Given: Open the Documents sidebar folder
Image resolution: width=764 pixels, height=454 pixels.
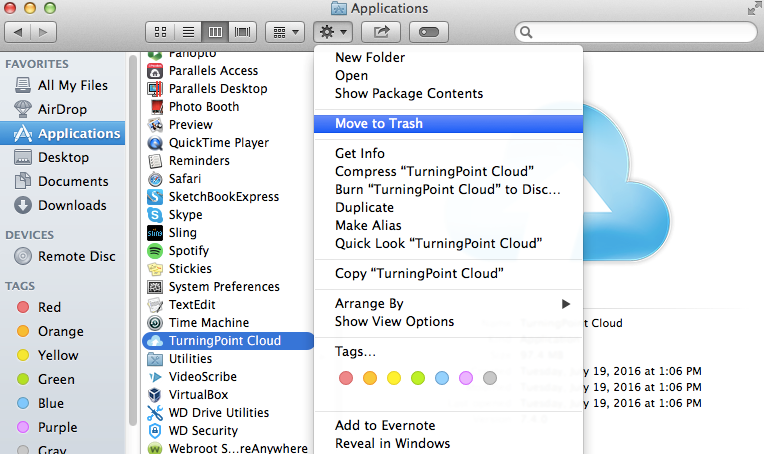Looking at the screenshot, I should point(62,181).
